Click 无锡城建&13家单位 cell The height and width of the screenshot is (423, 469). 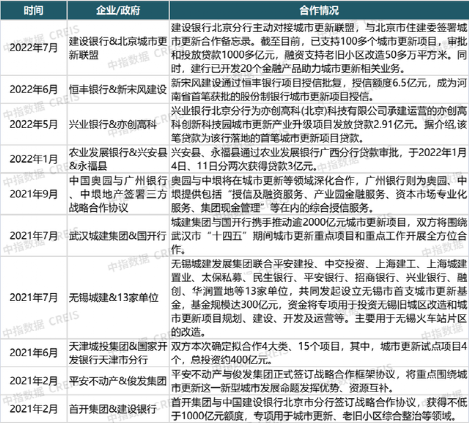pos(118,297)
